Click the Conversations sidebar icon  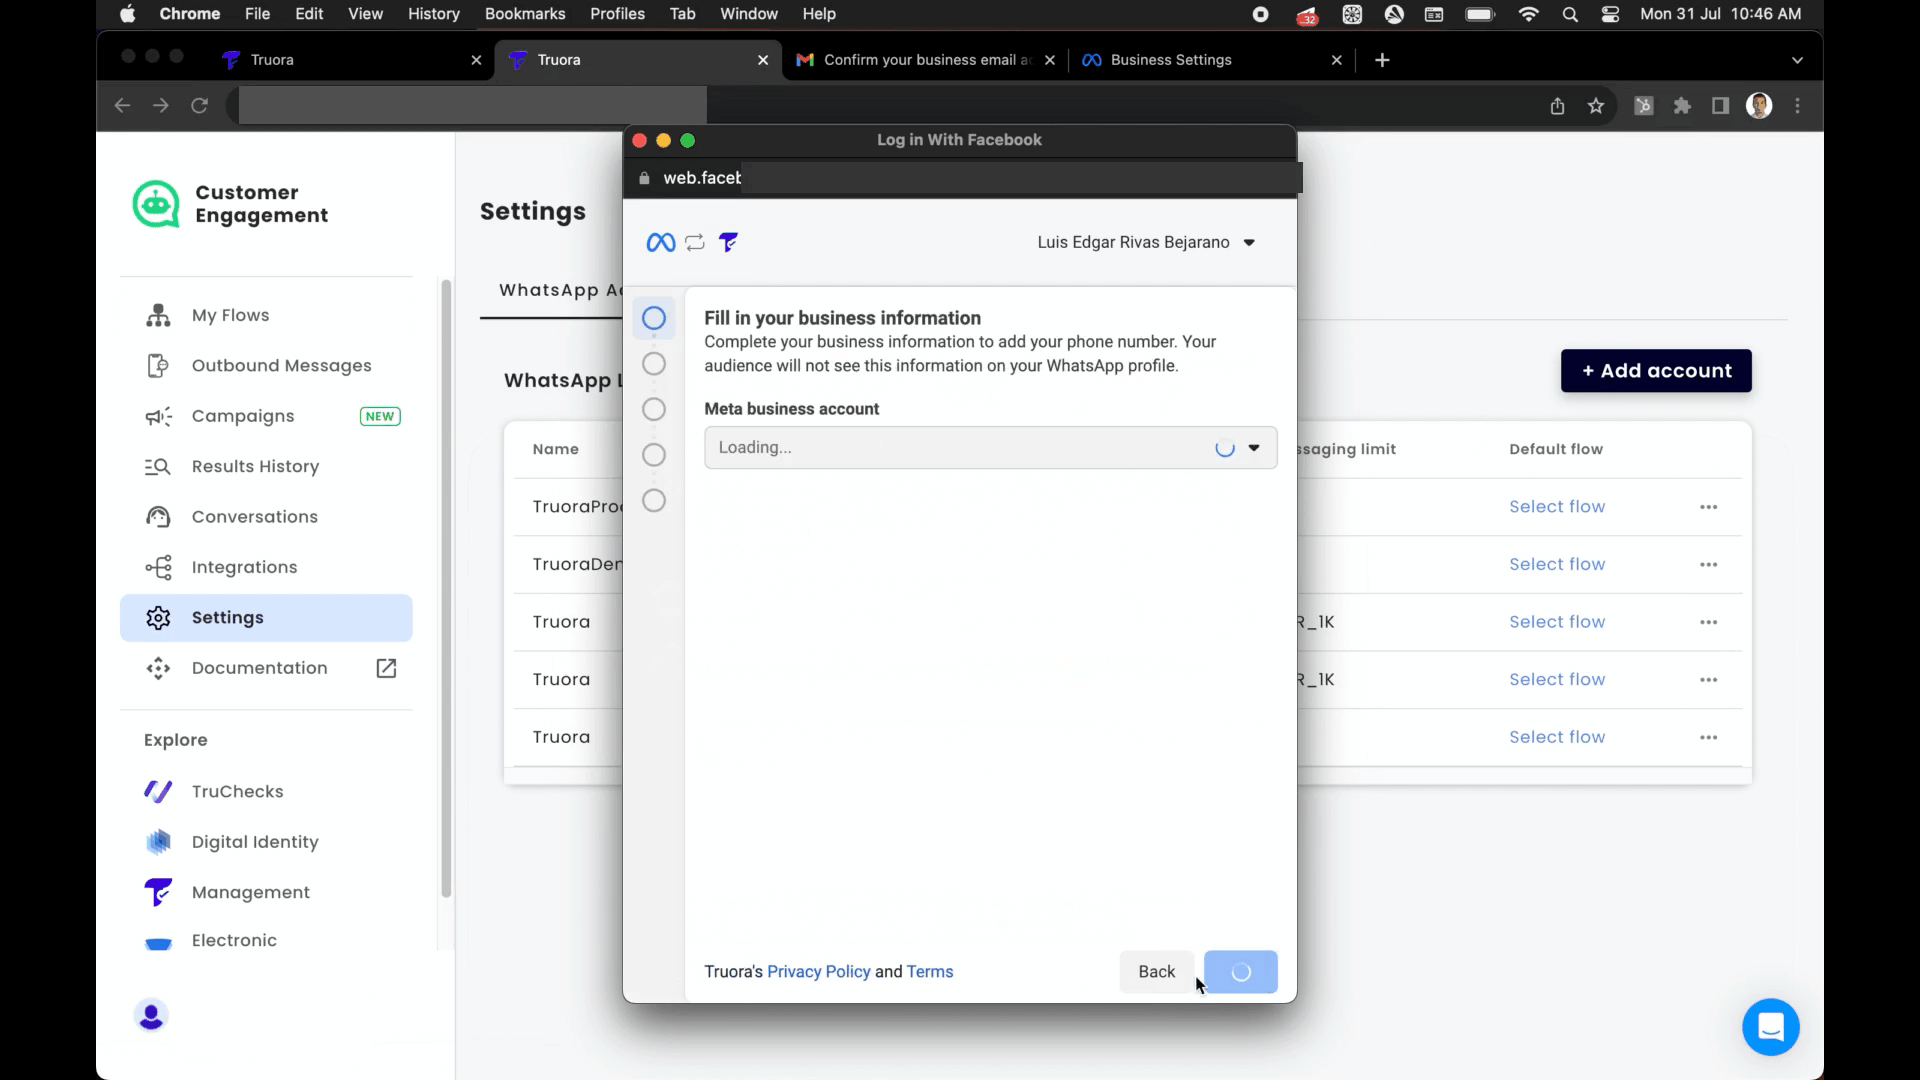(x=157, y=516)
